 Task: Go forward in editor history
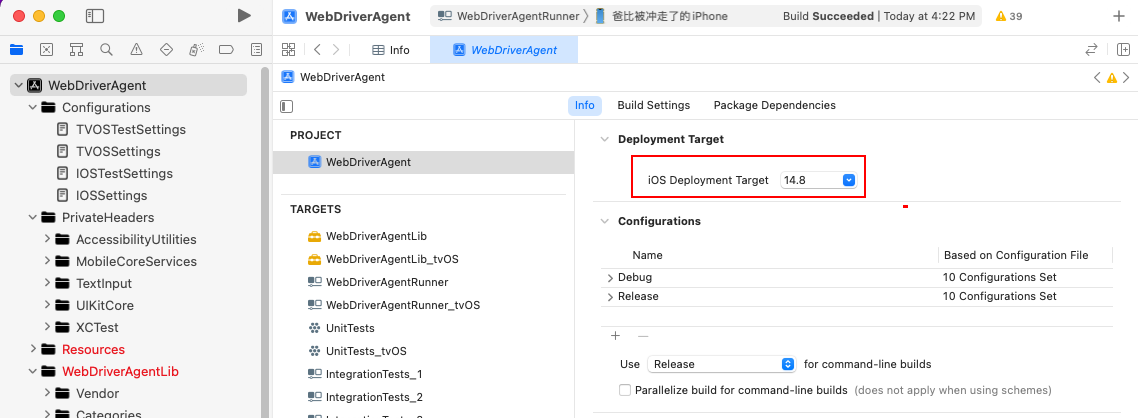tap(335, 49)
